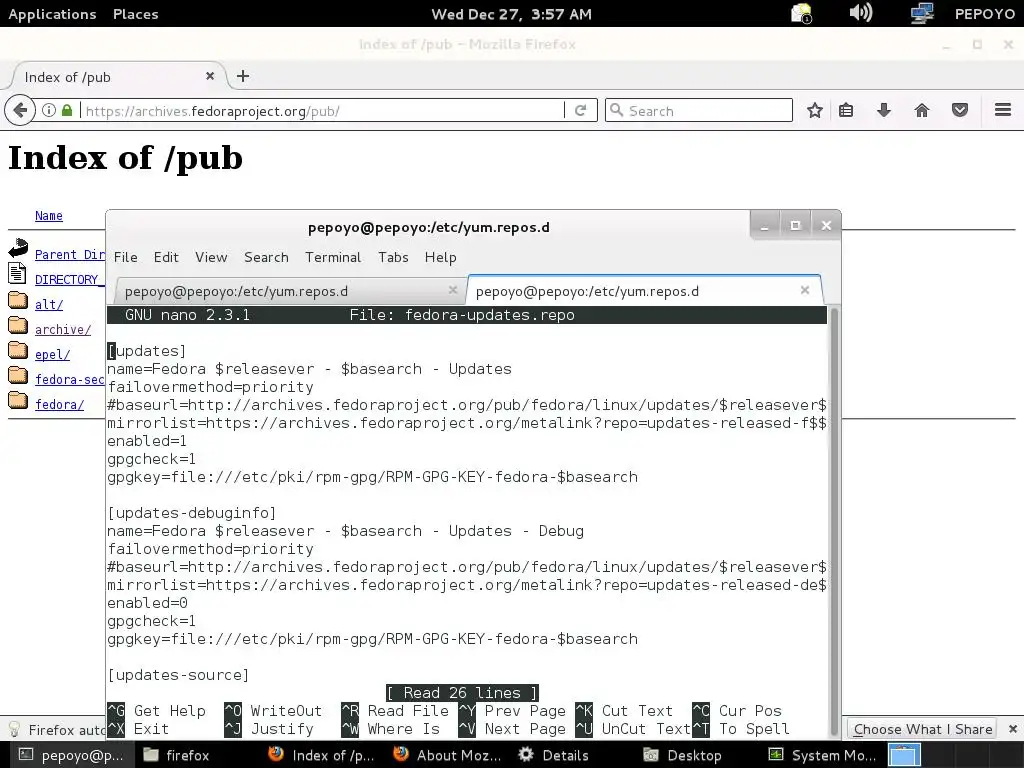Click epel/ folder icon
The image size is (1024, 768).
tap(18, 351)
